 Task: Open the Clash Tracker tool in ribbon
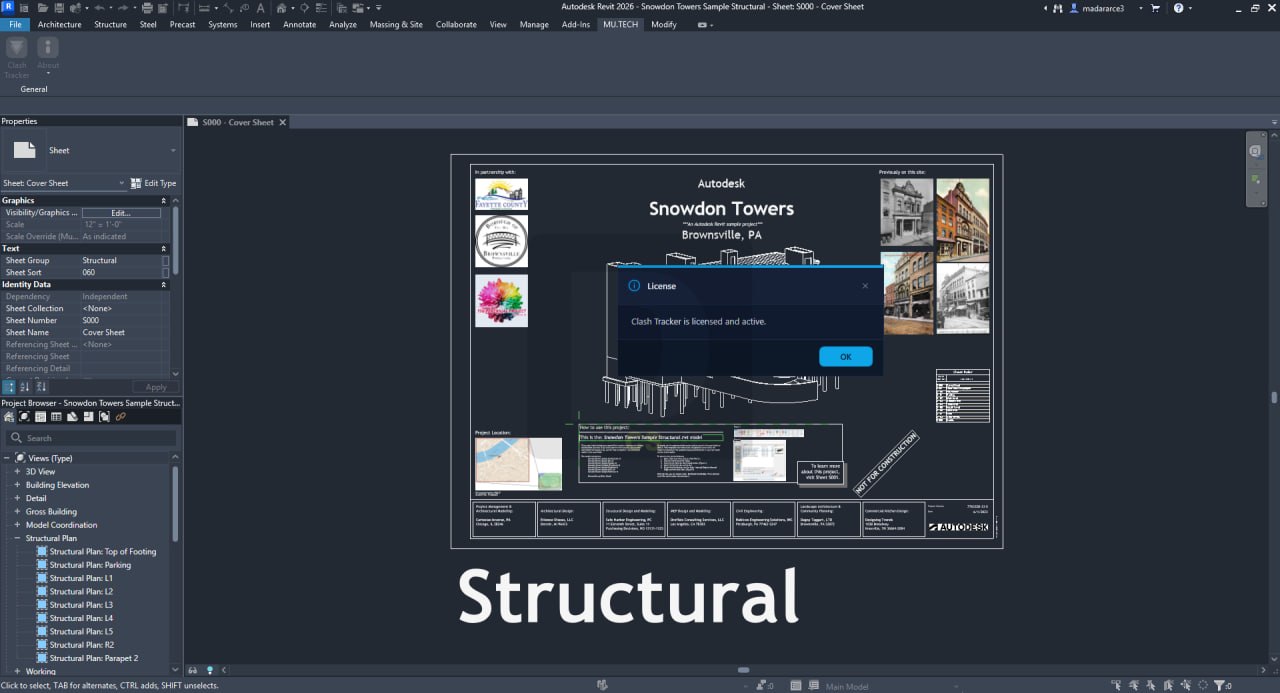coord(17,58)
